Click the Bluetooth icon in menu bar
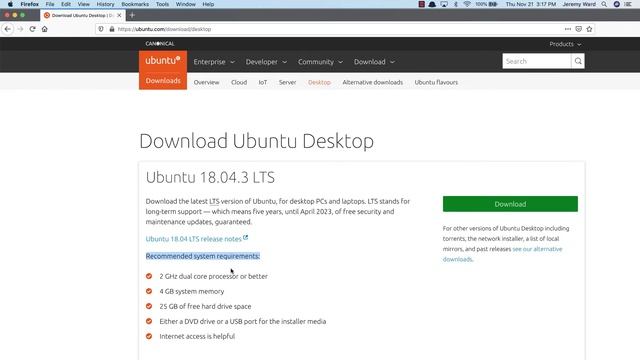Image resolution: width=640 pixels, height=360 pixels. tap(456, 4)
